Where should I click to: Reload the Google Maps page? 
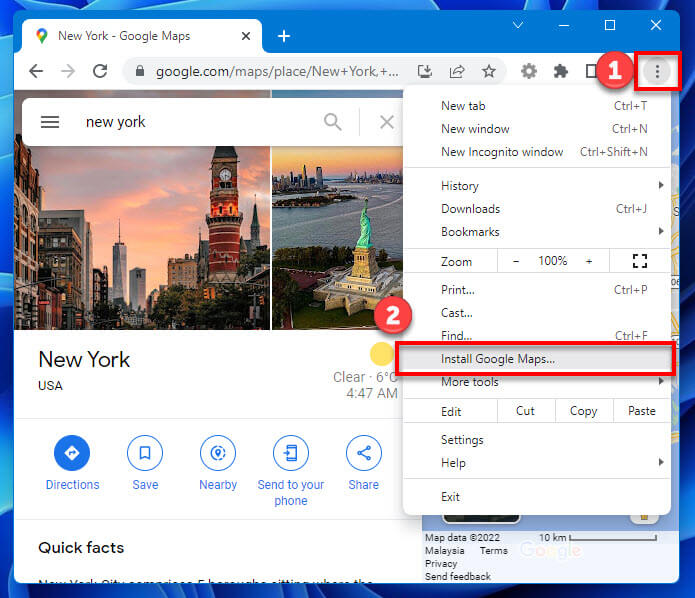(100, 71)
